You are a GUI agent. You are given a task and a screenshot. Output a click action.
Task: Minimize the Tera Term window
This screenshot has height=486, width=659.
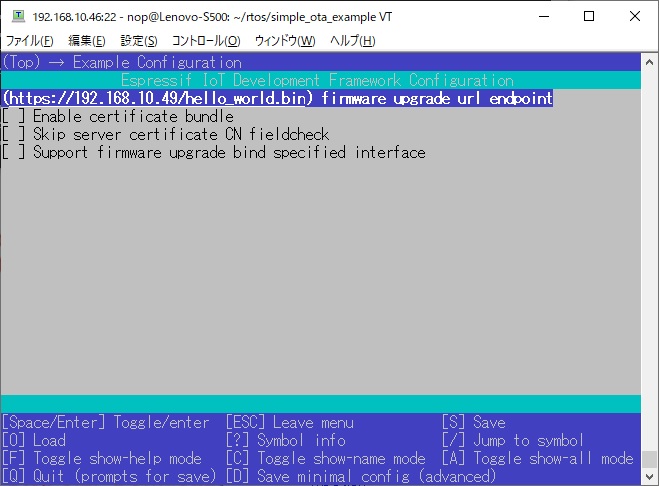tap(544, 16)
